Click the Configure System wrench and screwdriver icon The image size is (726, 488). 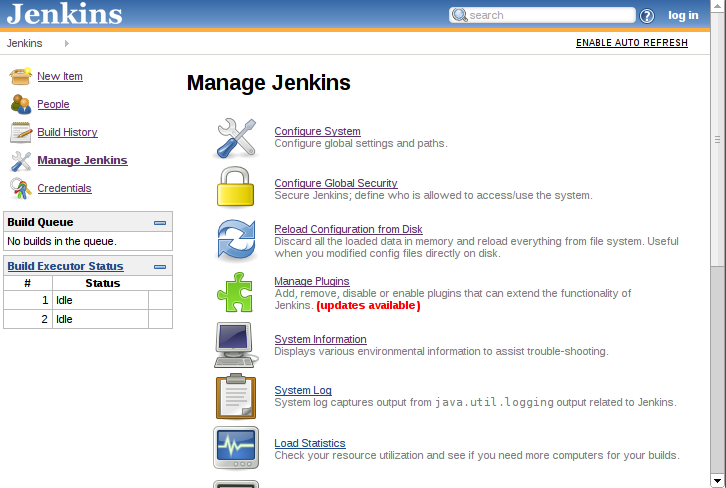(x=236, y=138)
